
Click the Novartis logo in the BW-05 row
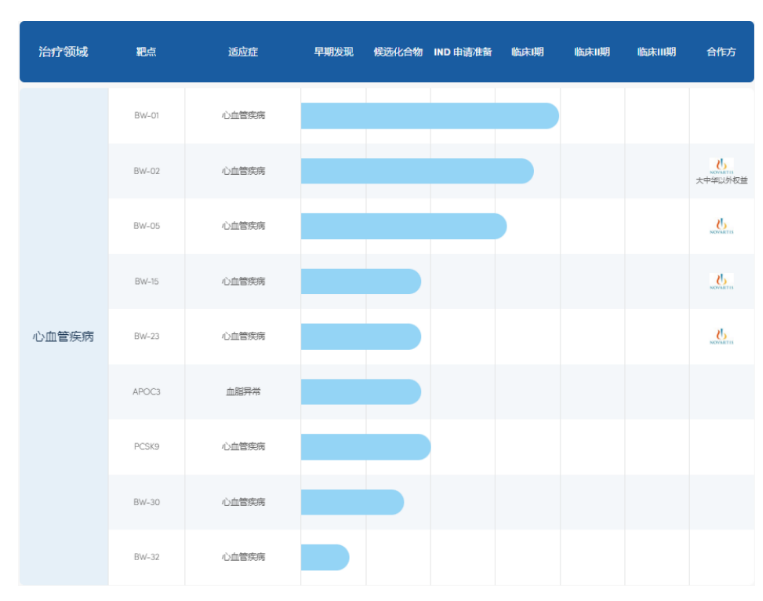click(x=721, y=226)
